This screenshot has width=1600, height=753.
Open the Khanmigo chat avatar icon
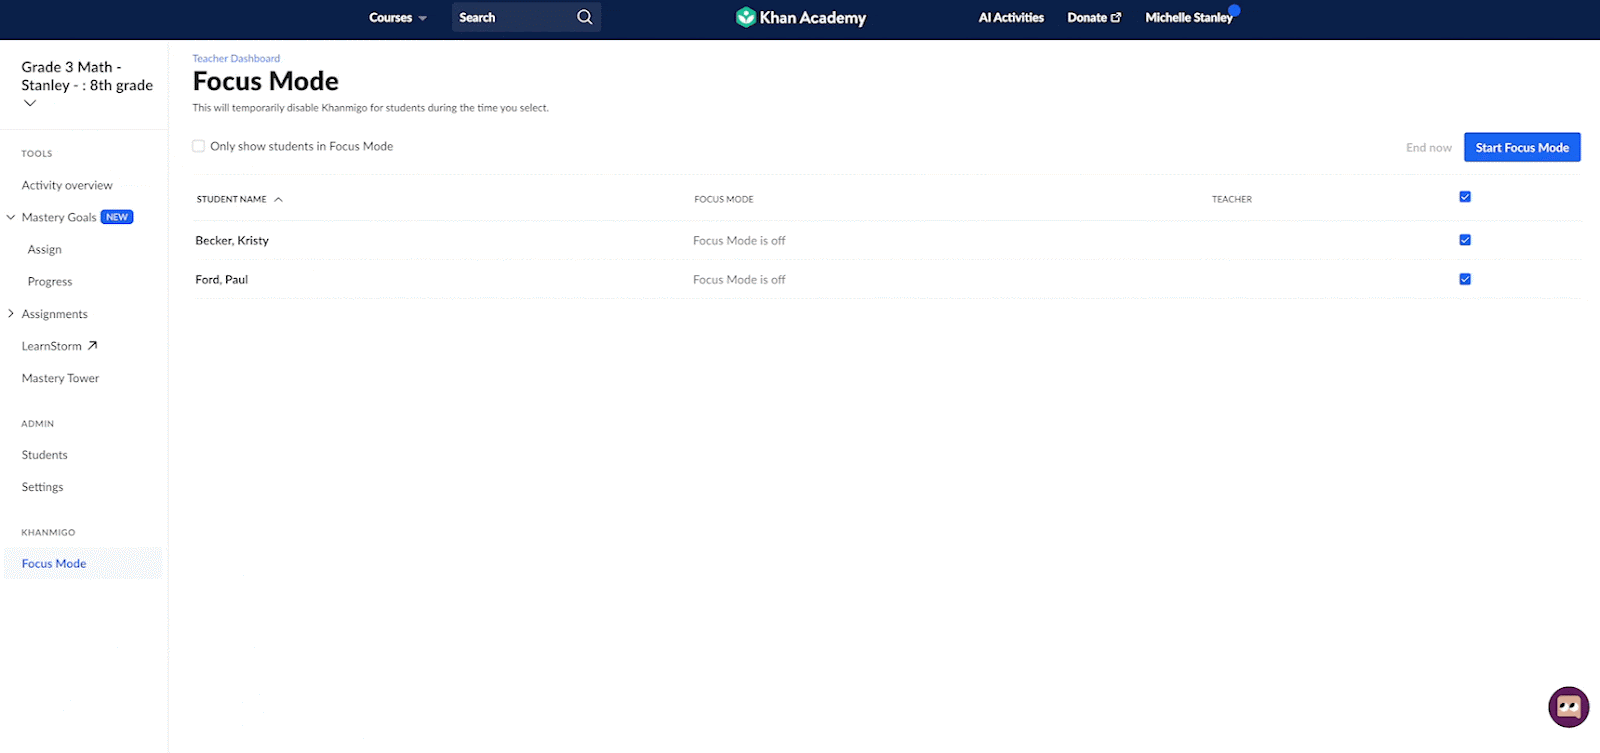(x=1568, y=707)
